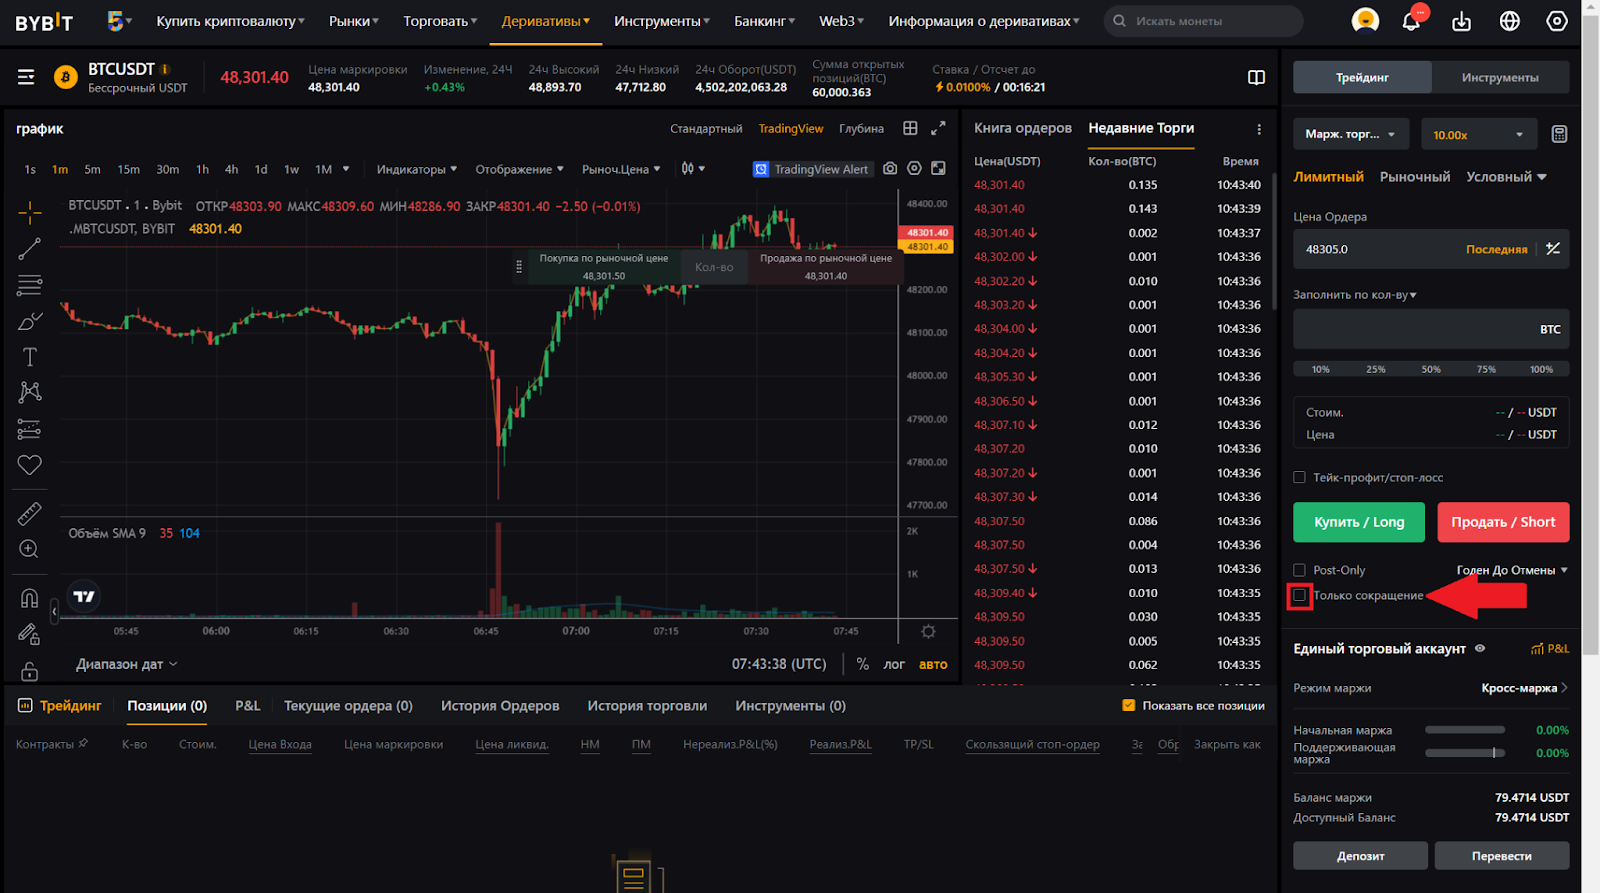The height and width of the screenshot is (893, 1600).
Task: Open recent trades three-dot menu
Action: pyautogui.click(x=1259, y=129)
